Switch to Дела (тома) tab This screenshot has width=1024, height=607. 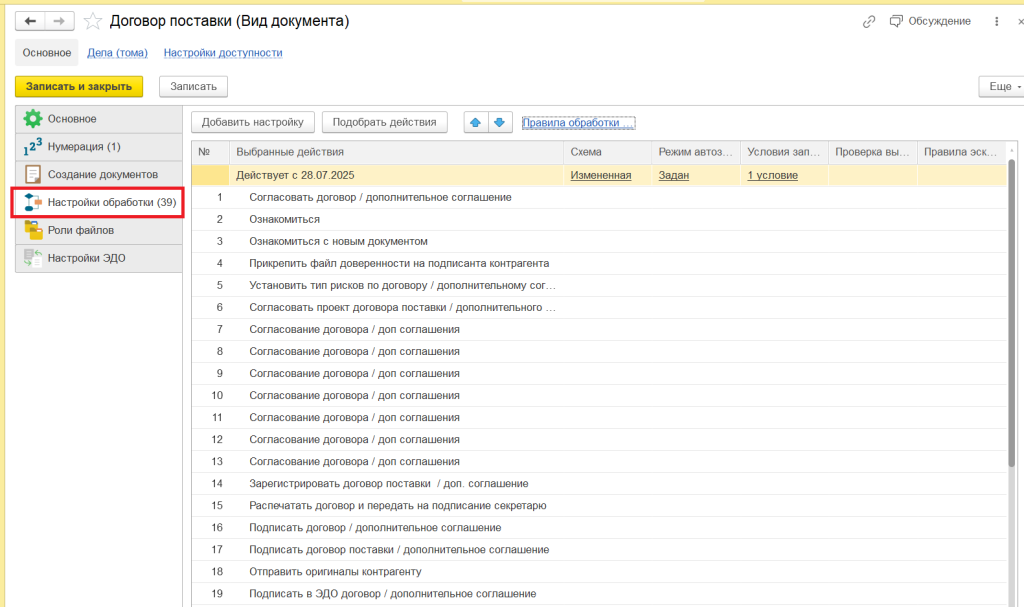pos(117,53)
